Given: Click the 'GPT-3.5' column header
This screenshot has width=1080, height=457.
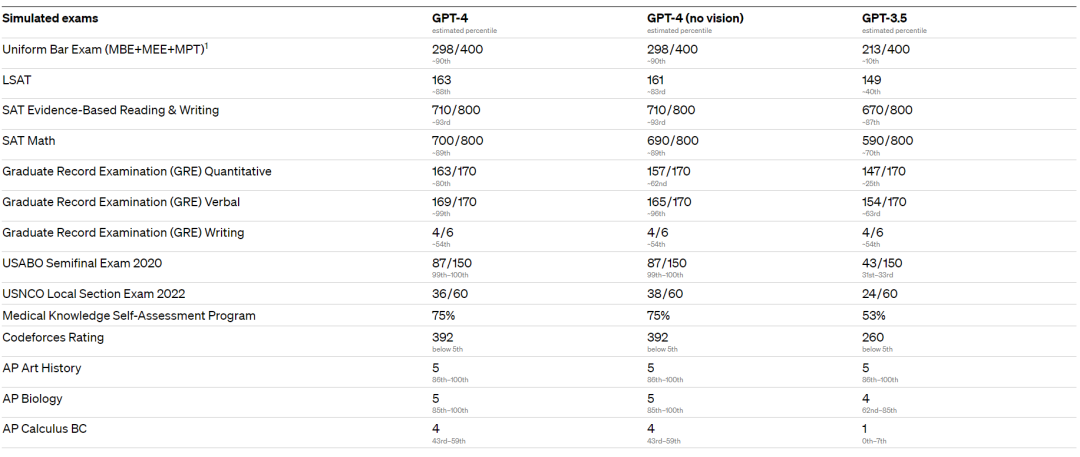Looking at the screenshot, I should [883, 19].
